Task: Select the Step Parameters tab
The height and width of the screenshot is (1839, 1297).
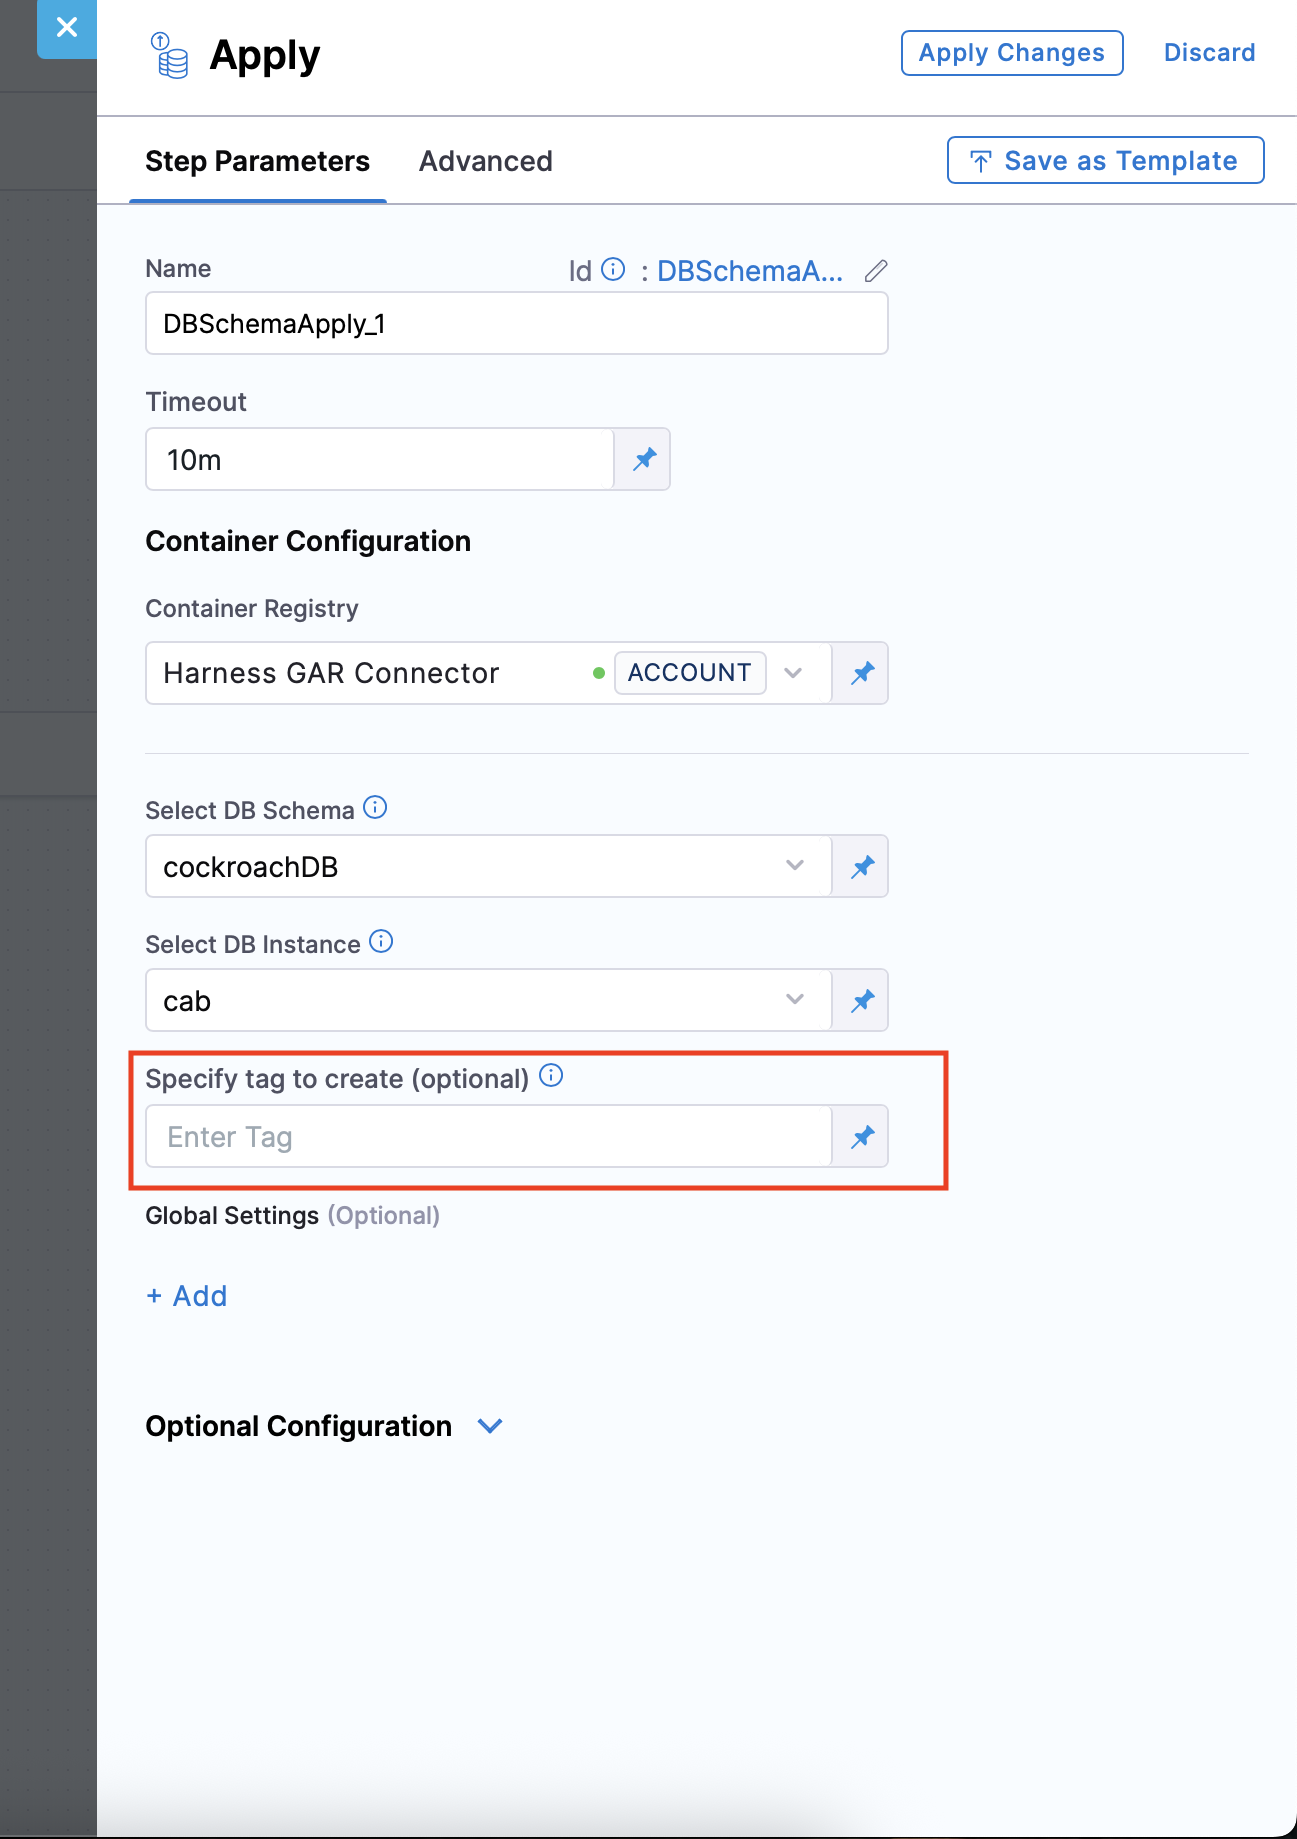Action: point(257,162)
